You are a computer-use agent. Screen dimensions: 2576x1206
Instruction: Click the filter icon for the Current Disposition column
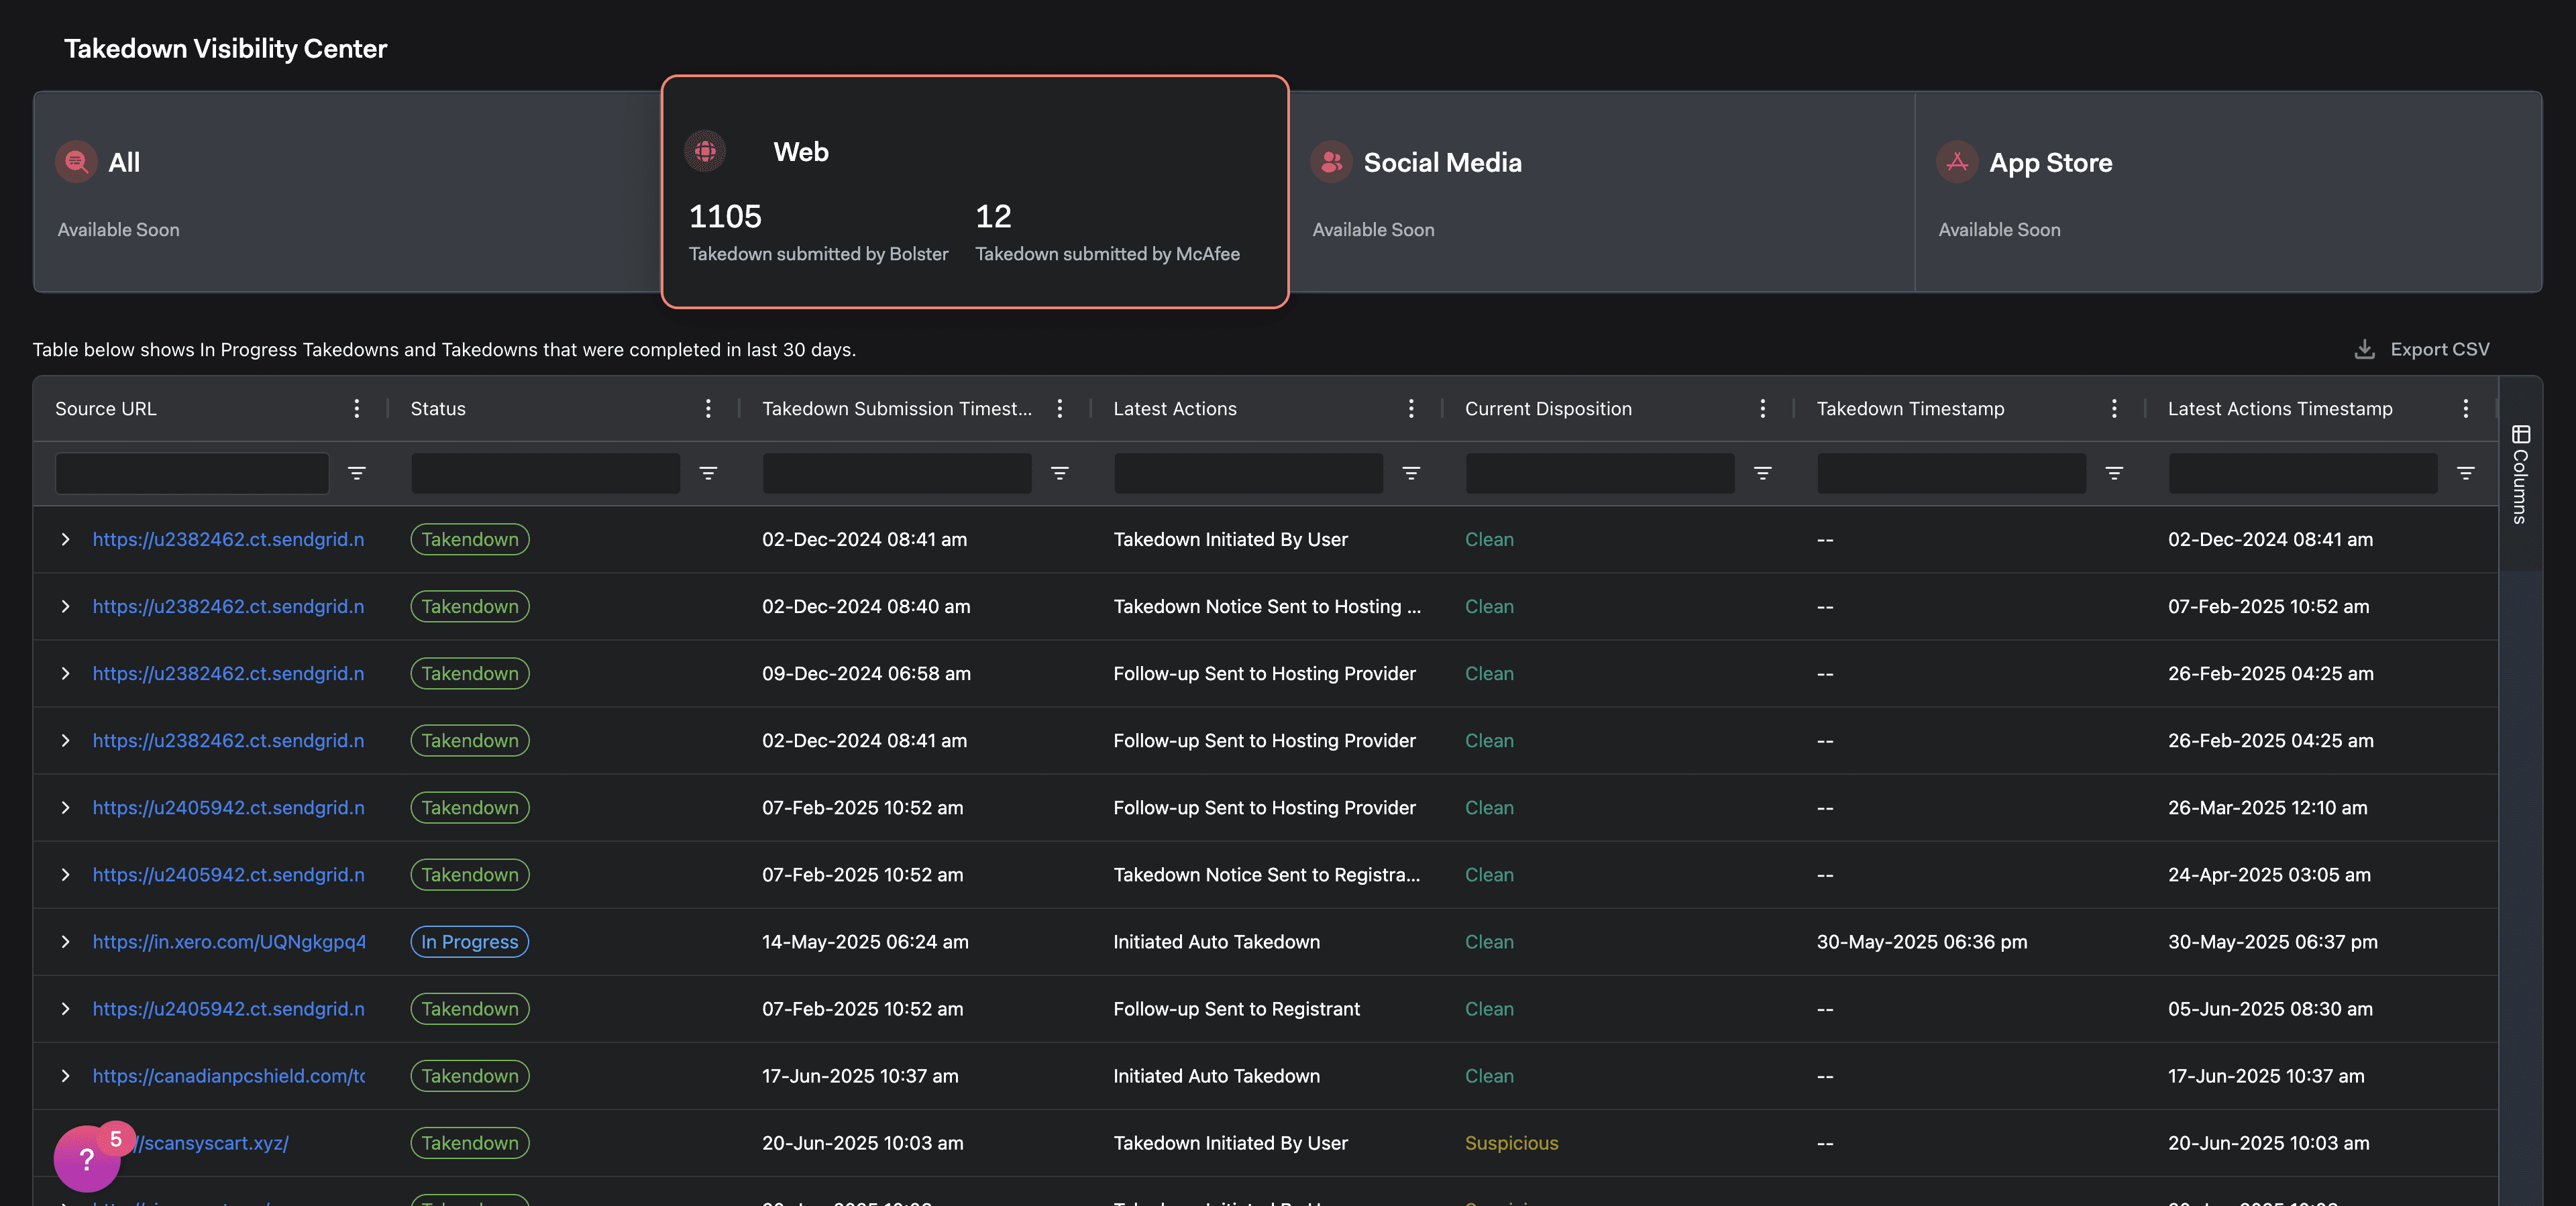[x=1762, y=473]
